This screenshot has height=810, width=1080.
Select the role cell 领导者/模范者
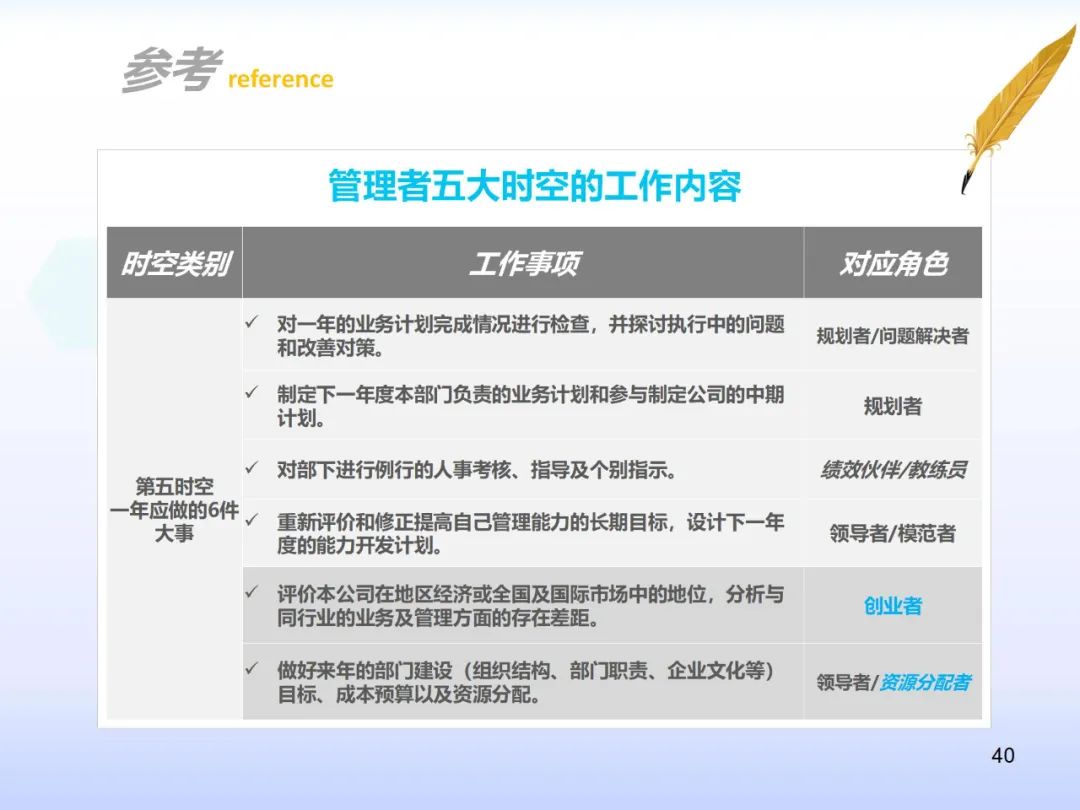pyautogui.click(x=893, y=533)
